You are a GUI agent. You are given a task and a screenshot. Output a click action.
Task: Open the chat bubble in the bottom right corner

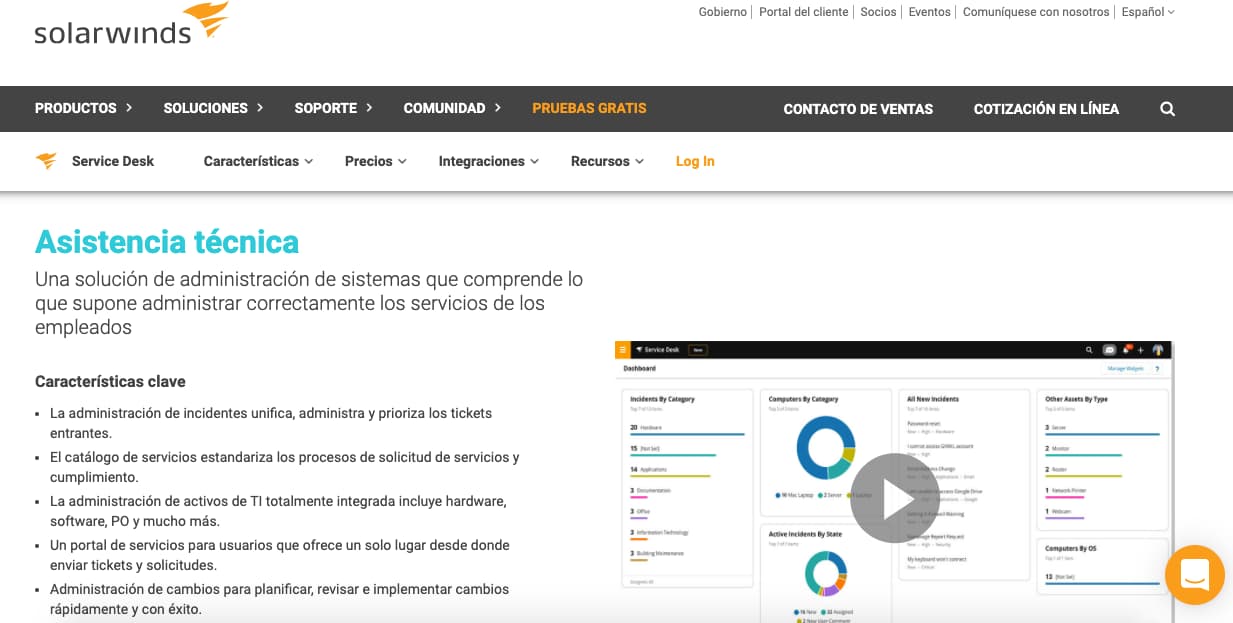(x=1194, y=575)
